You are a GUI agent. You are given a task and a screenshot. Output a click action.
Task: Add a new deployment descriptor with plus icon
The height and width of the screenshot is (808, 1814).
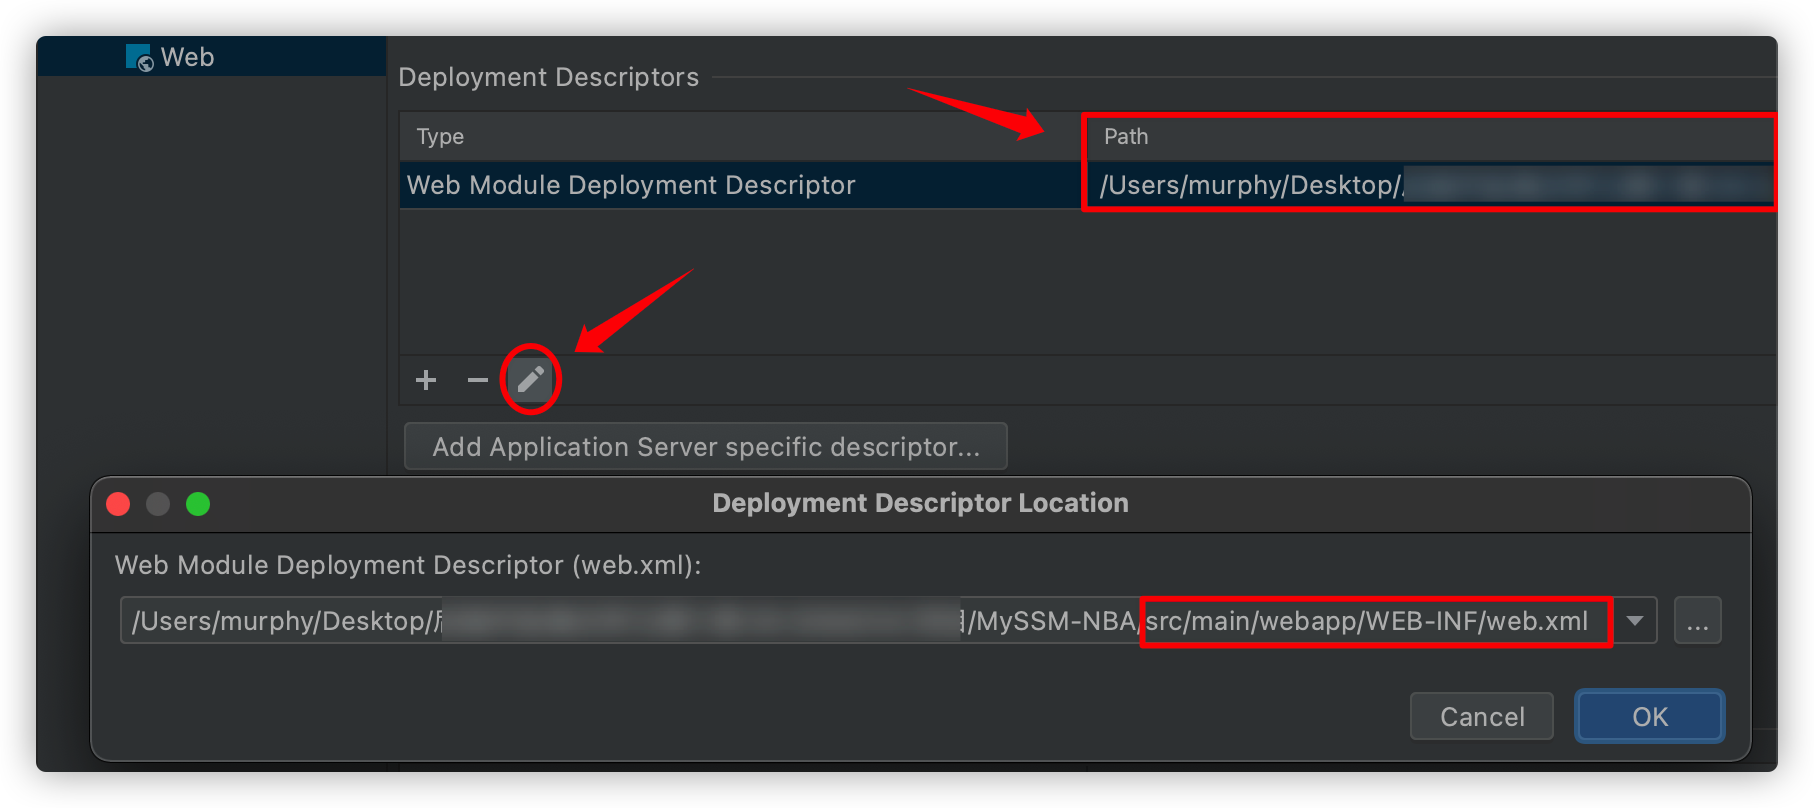click(x=426, y=380)
